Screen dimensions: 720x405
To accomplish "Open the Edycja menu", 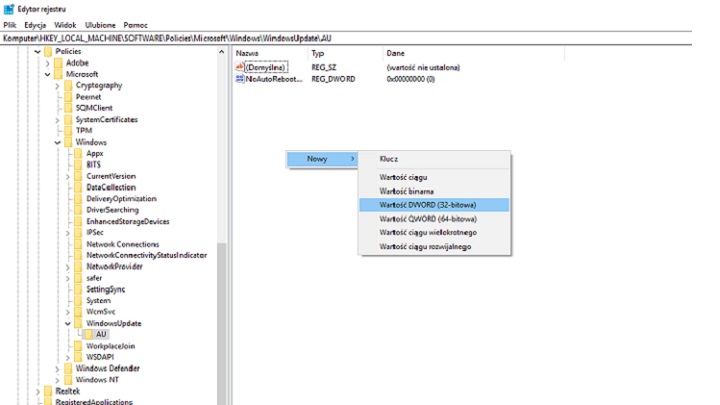I will tap(36, 24).
